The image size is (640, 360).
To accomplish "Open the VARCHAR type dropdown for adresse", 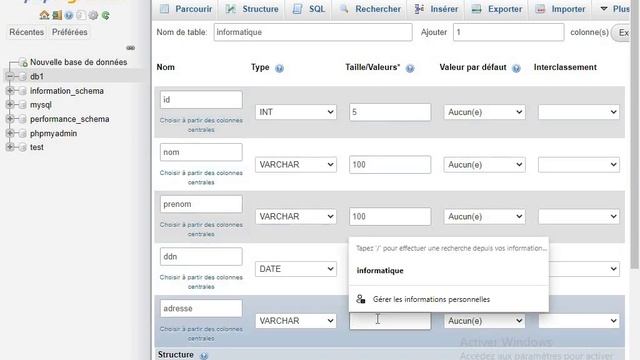I will 296,321.
